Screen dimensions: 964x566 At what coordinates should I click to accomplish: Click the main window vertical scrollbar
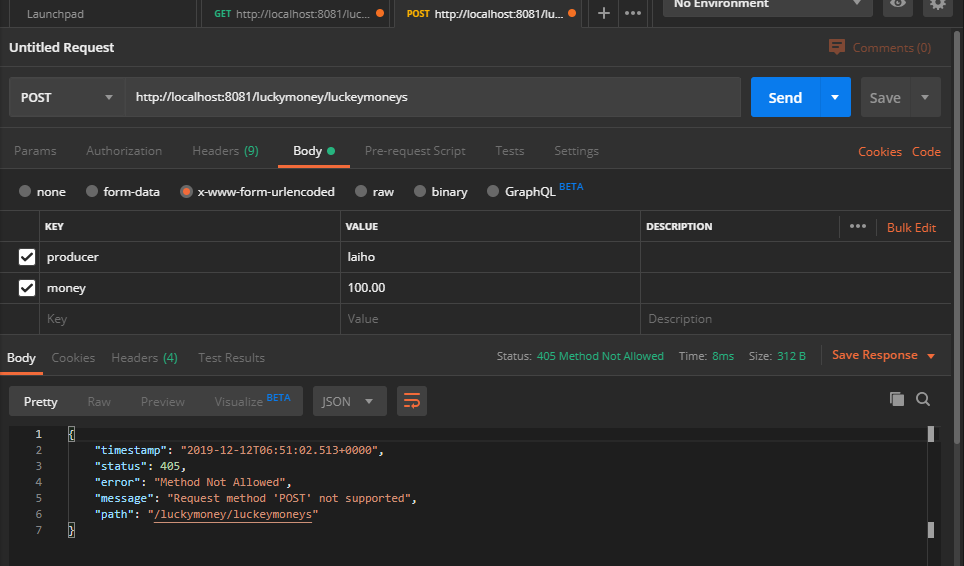pos(957,237)
